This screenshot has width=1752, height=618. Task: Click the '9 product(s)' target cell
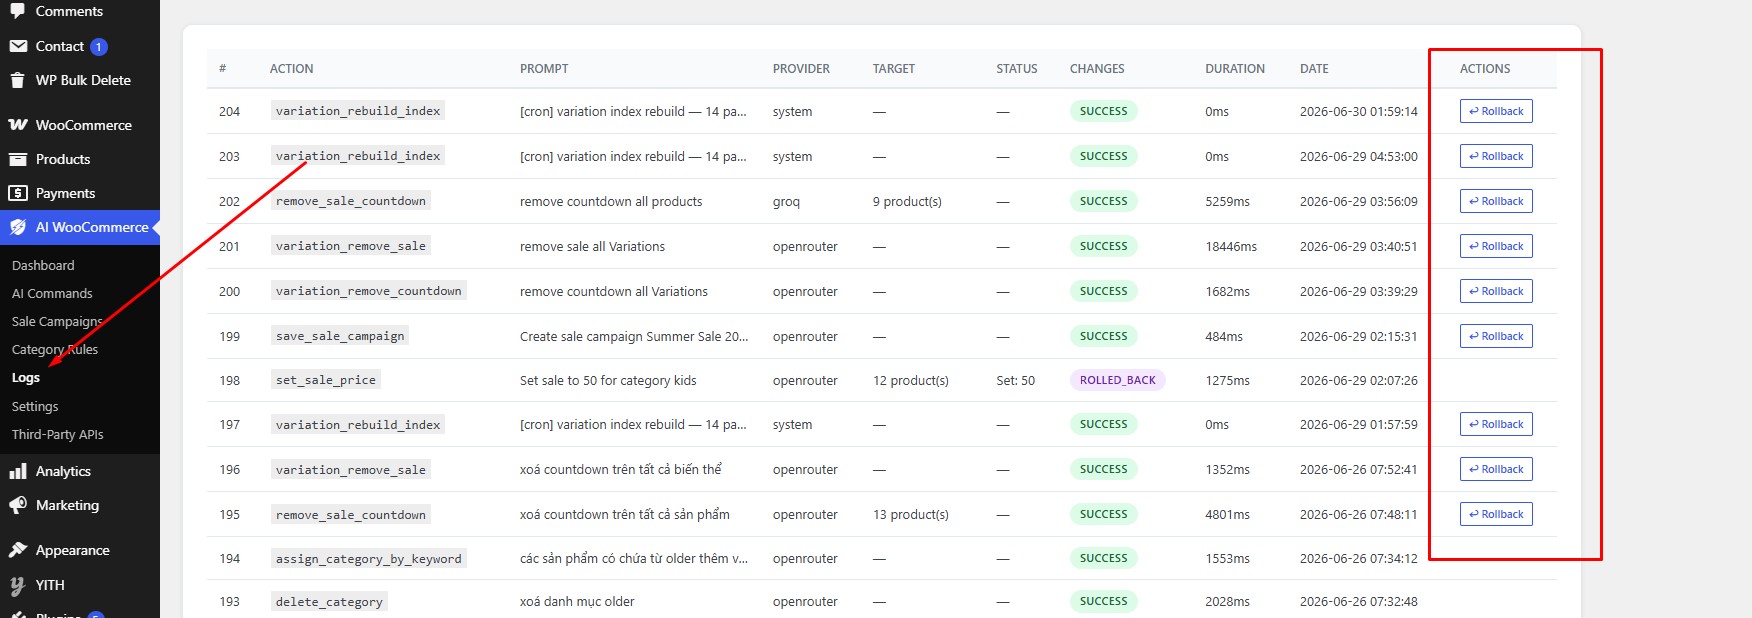pyautogui.click(x=907, y=202)
